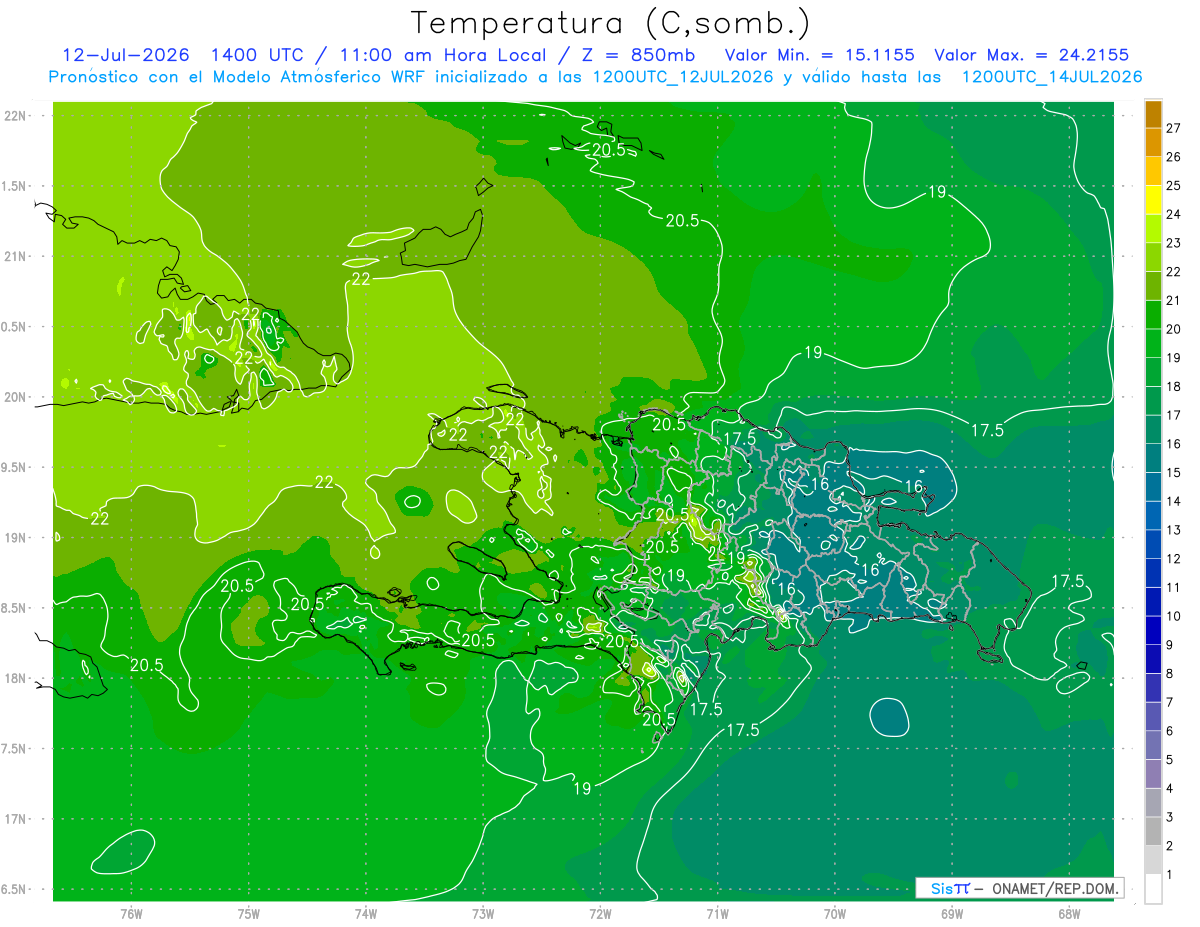Select the '73W' longitude axis label
Screen dimensions: 1200x927
(483, 914)
